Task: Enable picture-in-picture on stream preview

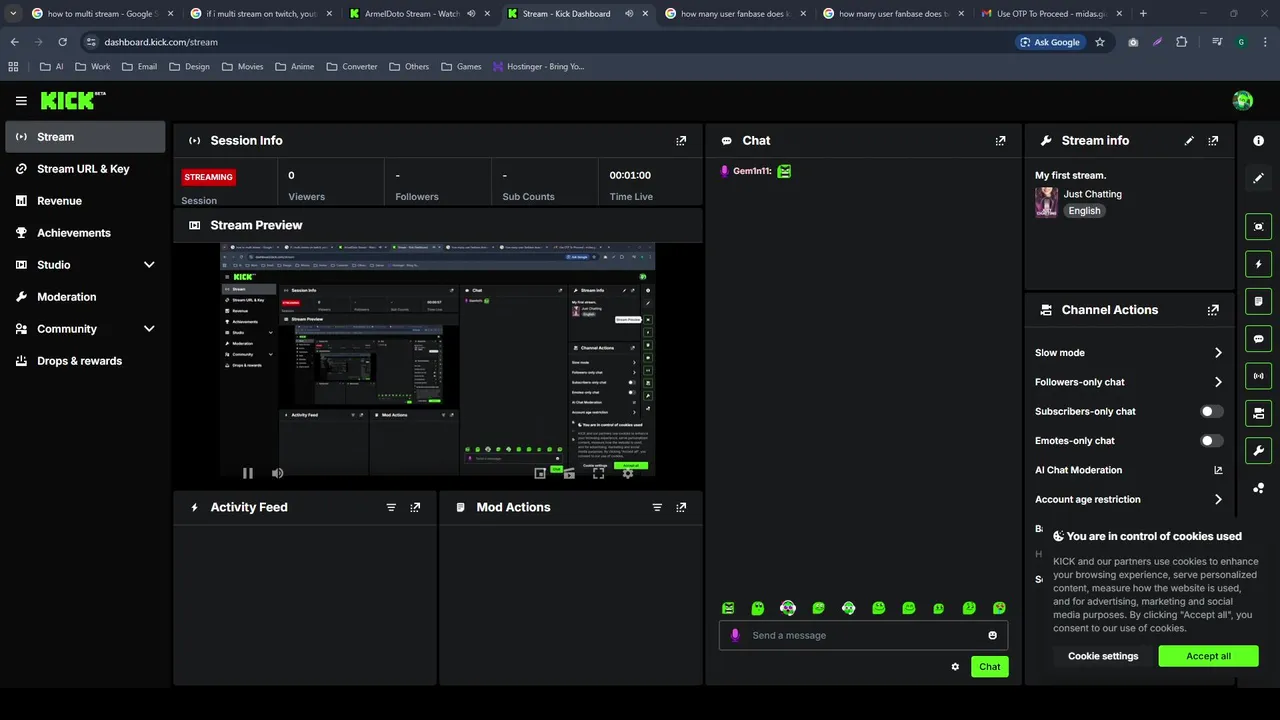Action: [x=540, y=473]
